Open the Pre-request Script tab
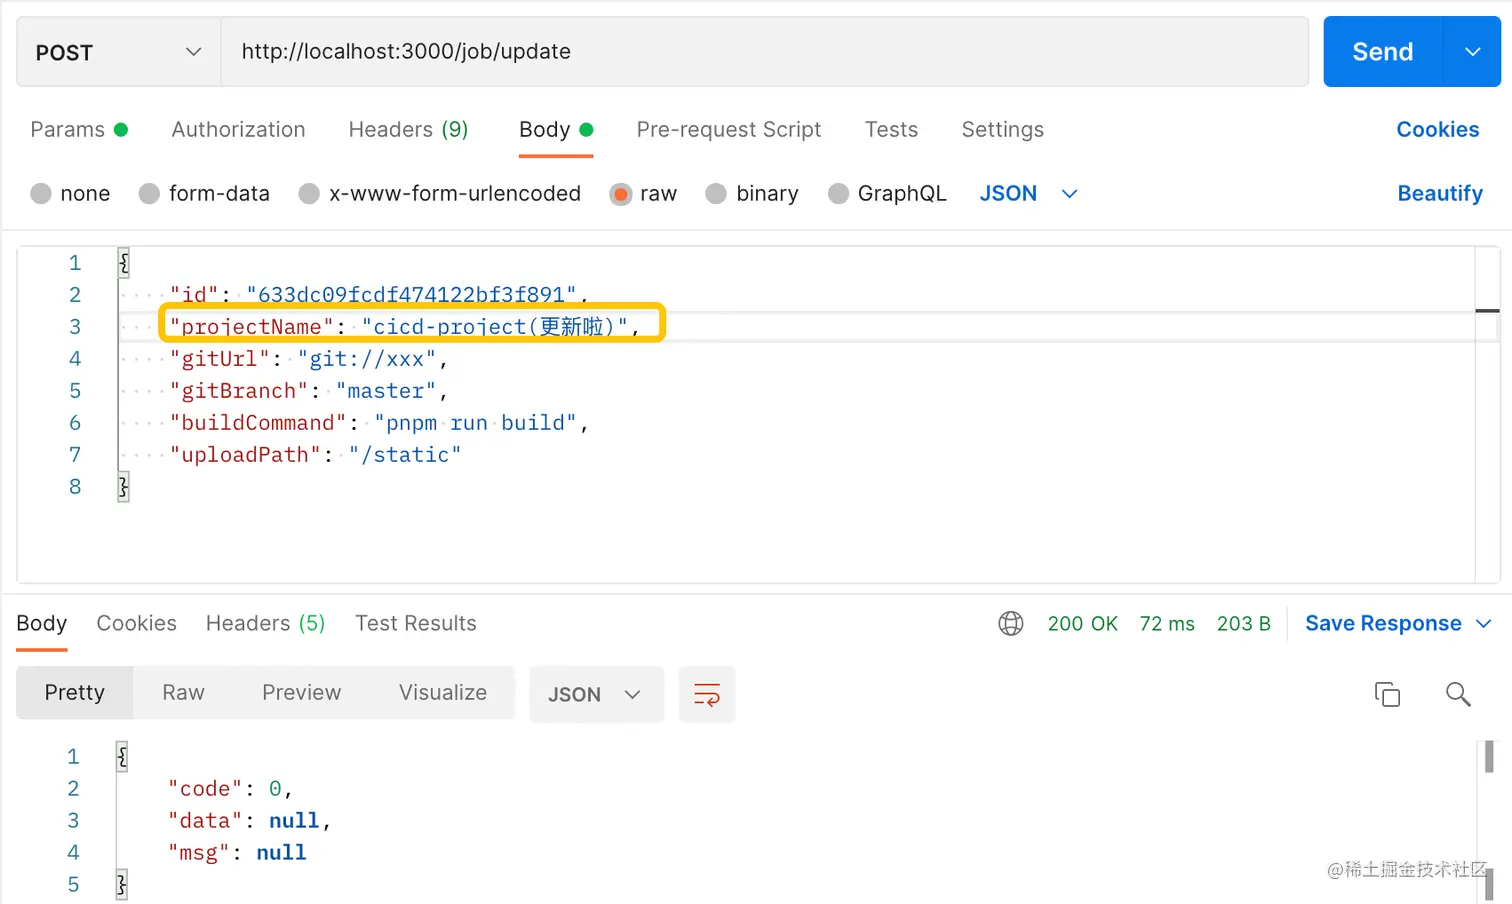 pyautogui.click(x=728, y=130)
